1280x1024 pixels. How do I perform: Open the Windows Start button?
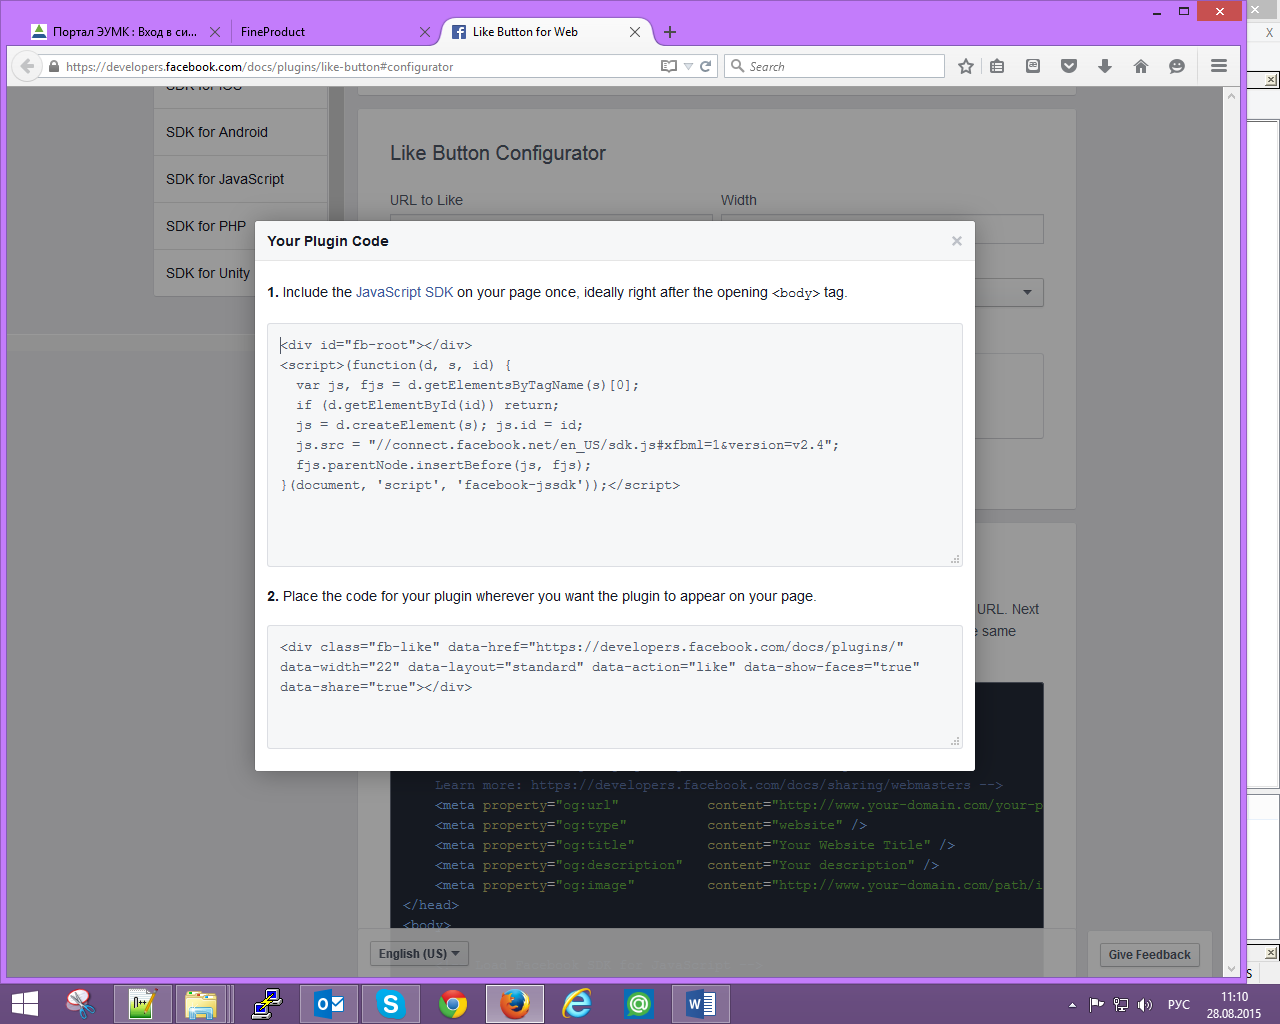point(24,1004)
